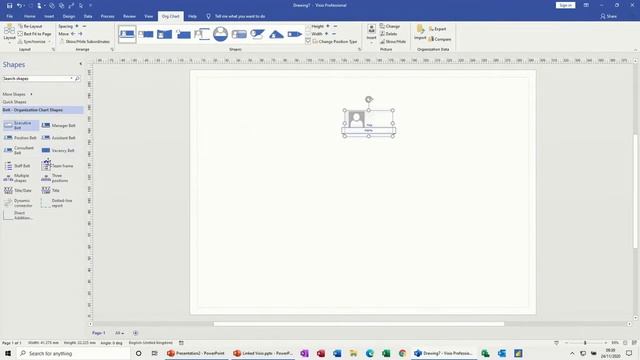Click Delete picture in Picture group

coord(389,34)
